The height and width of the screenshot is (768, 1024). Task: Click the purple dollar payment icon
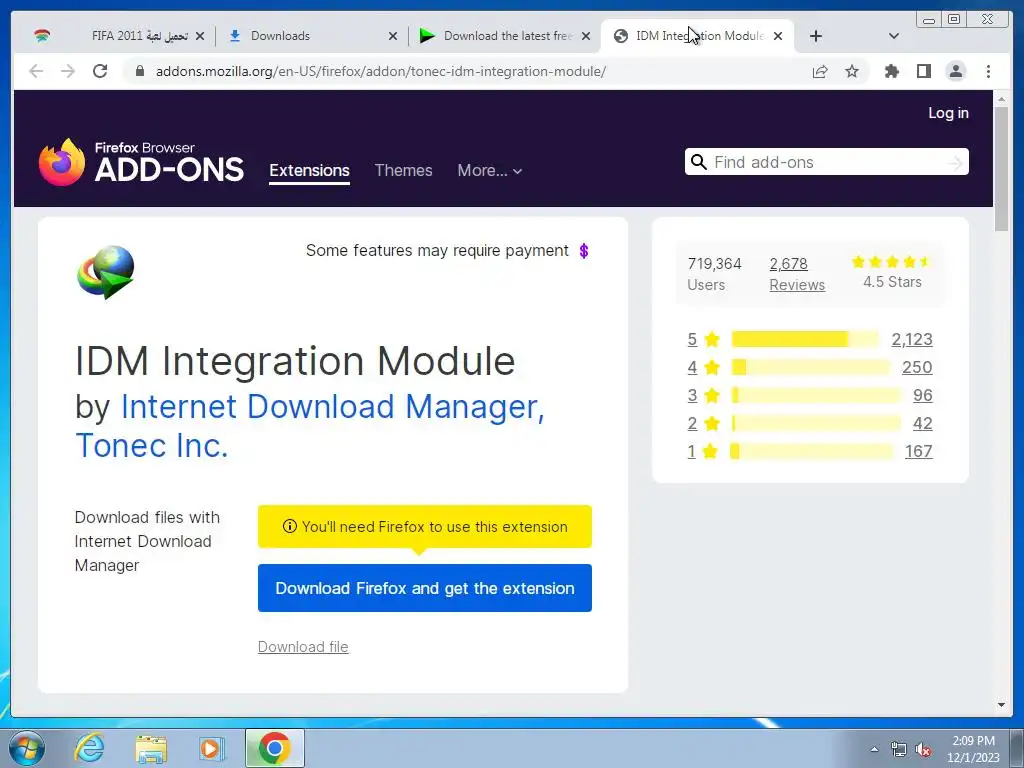pyautogui.click(x=584, y=251)
